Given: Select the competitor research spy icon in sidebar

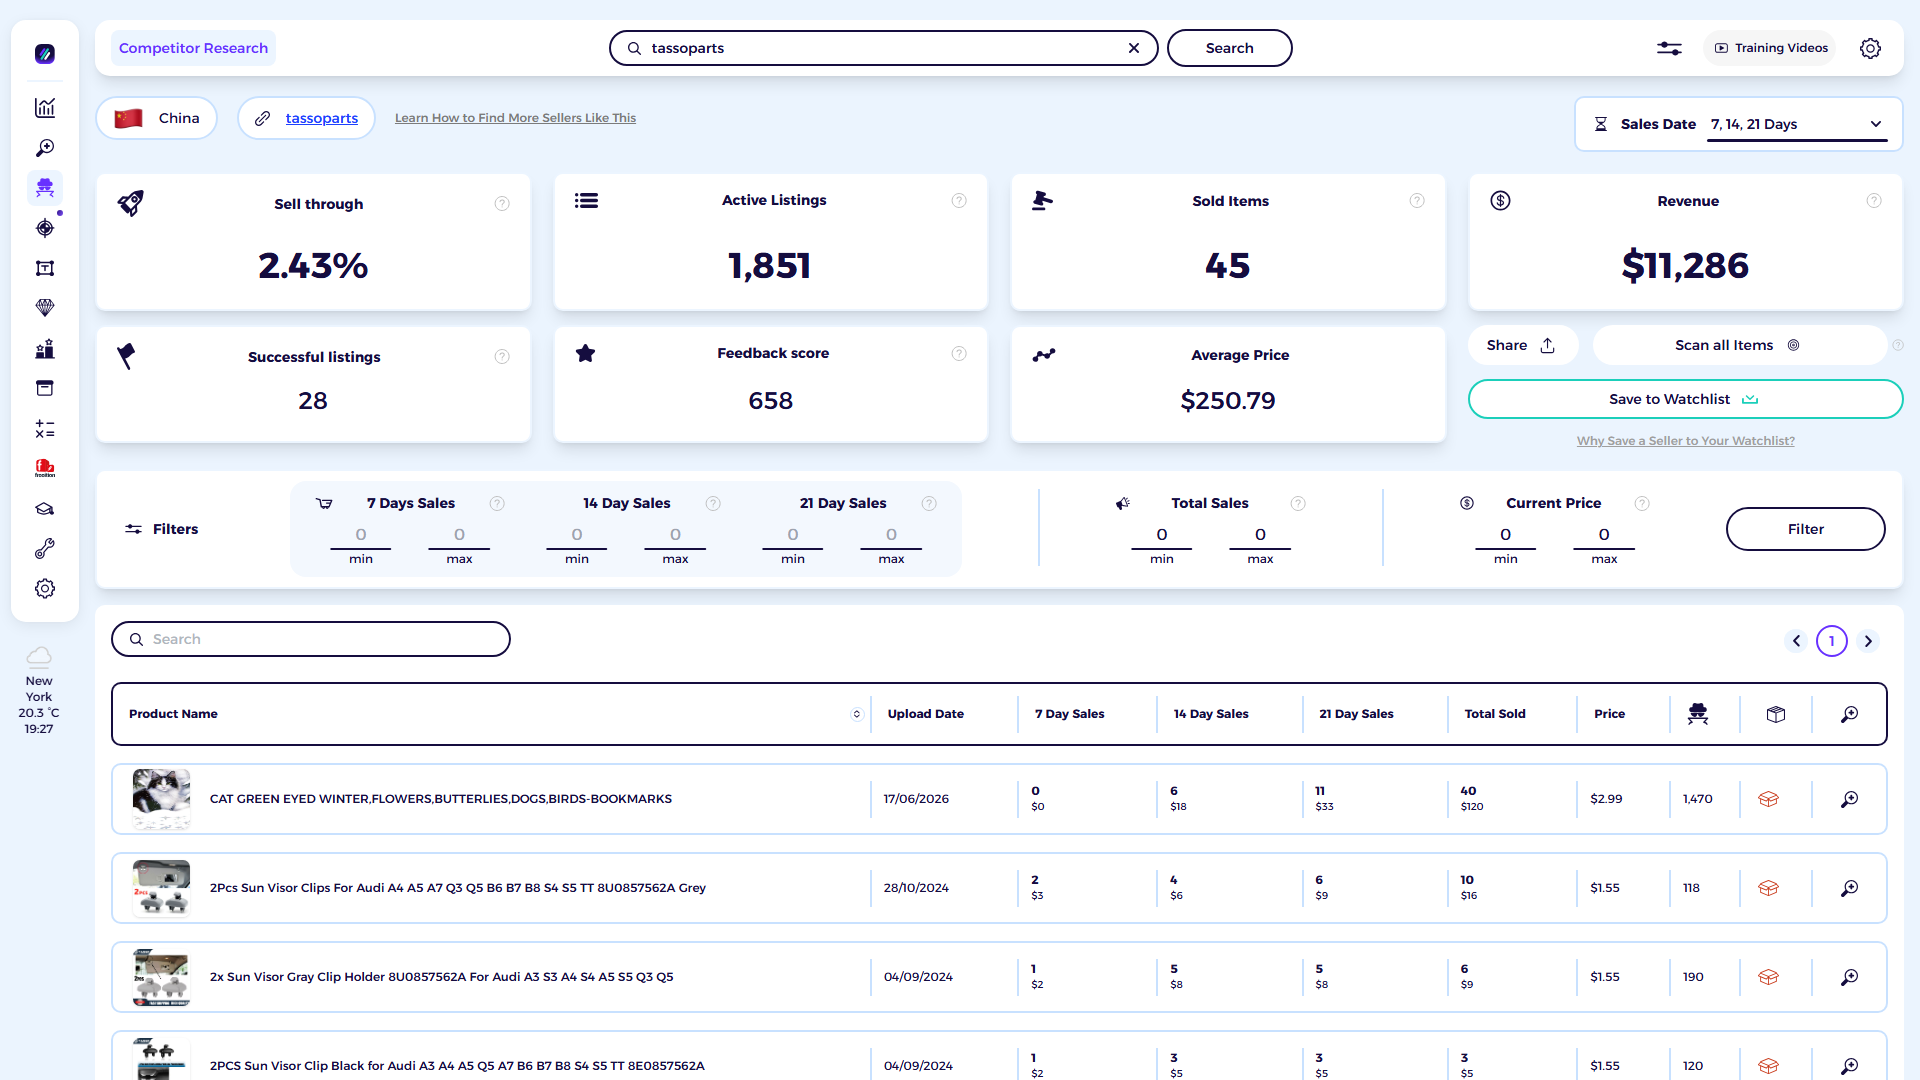Looking at the screenshot, I should [x=45, y=188].
